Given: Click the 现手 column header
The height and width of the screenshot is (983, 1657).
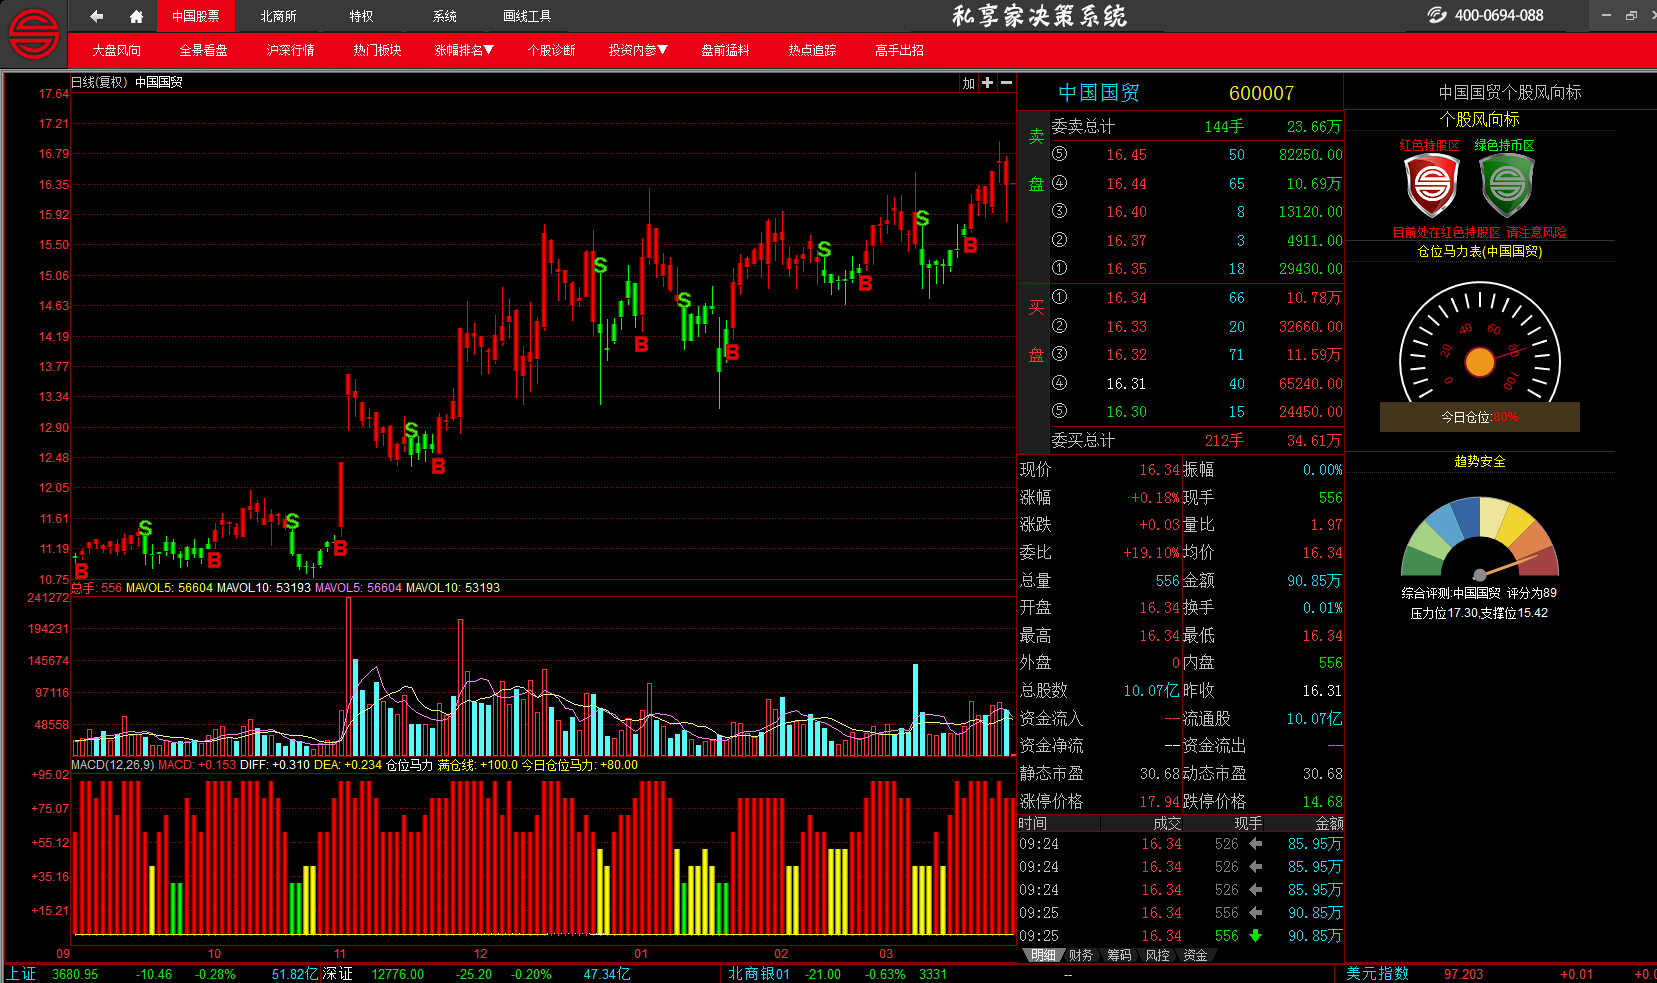Looking at the screenshot, I should (1248, 823).
